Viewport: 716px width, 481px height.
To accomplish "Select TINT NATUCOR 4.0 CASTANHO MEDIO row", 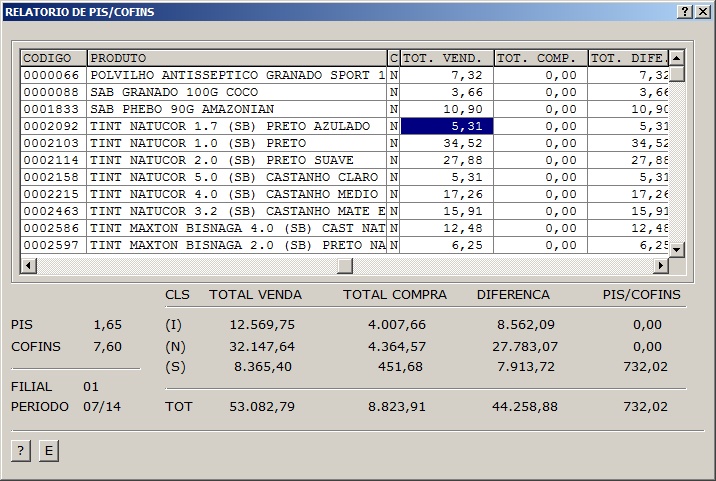I will [x=236, y=194].
